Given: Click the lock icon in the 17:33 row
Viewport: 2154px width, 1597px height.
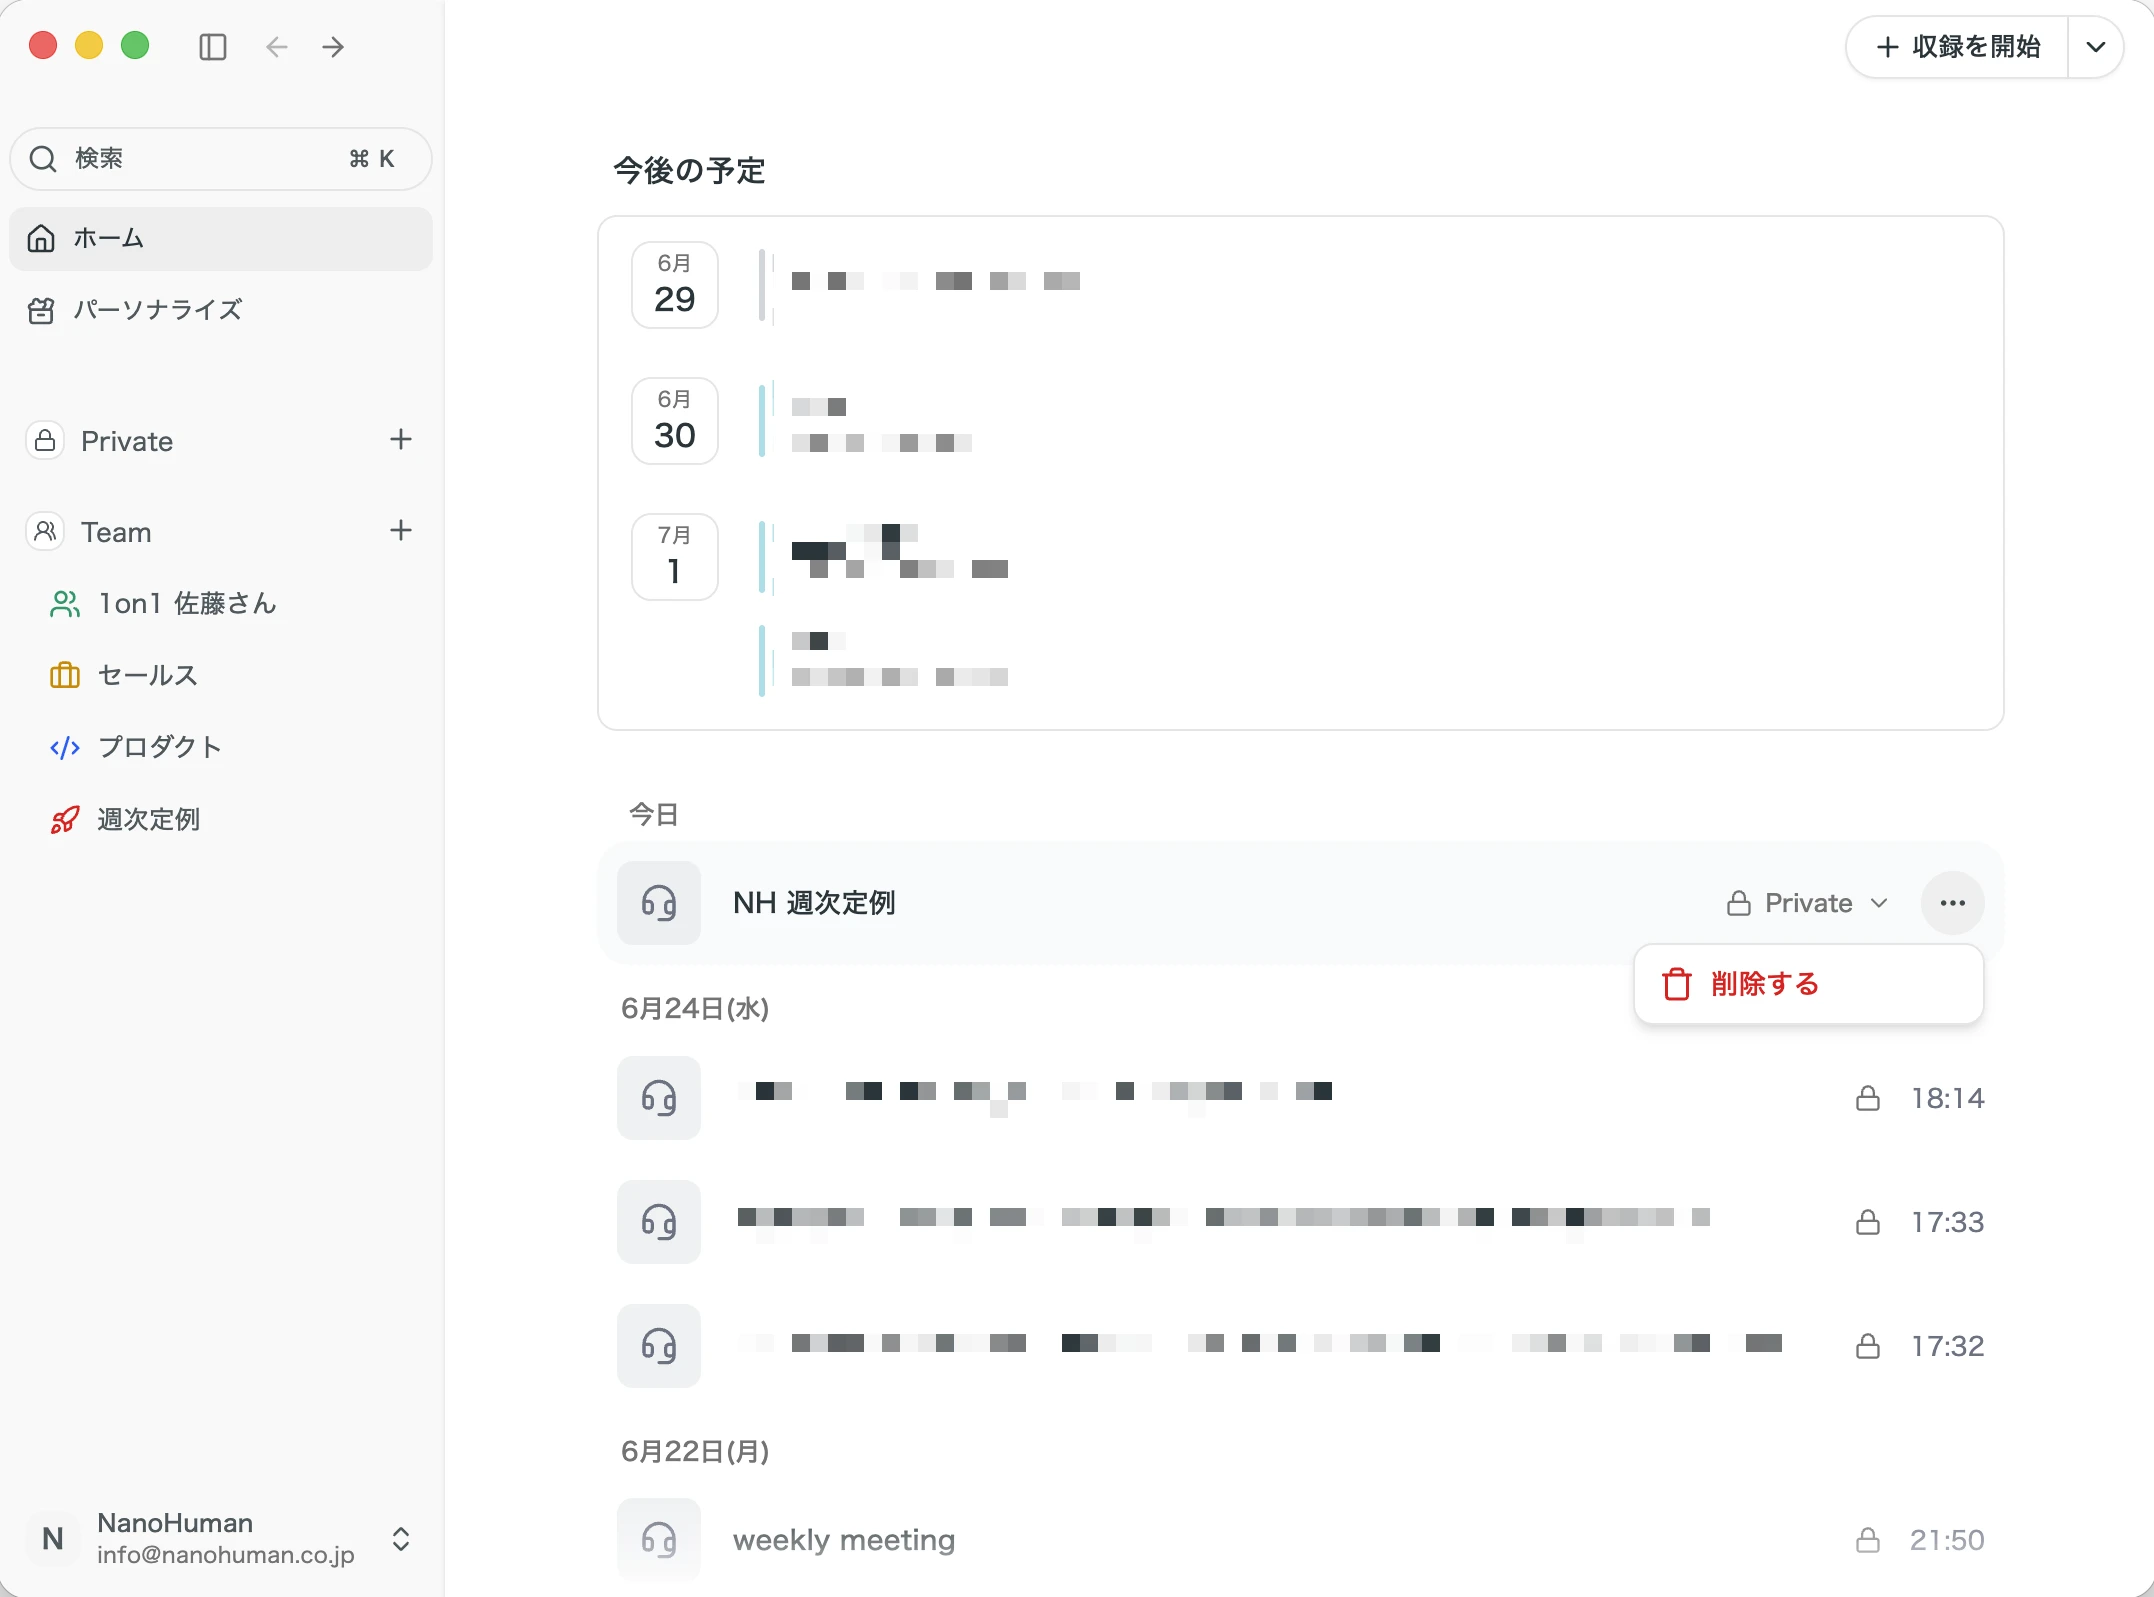Looking at the screenshot, I should coord(1868,1223).
